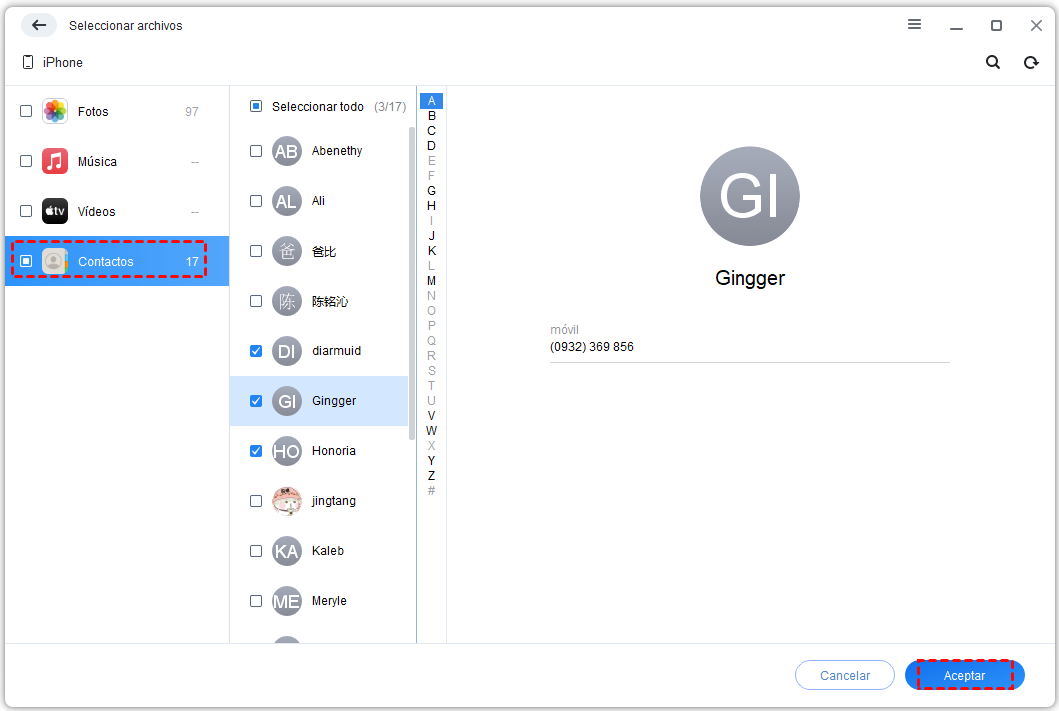The image size is (1059, 711).
Task: Click the contact list scrollbar
Action: point(411,280)
